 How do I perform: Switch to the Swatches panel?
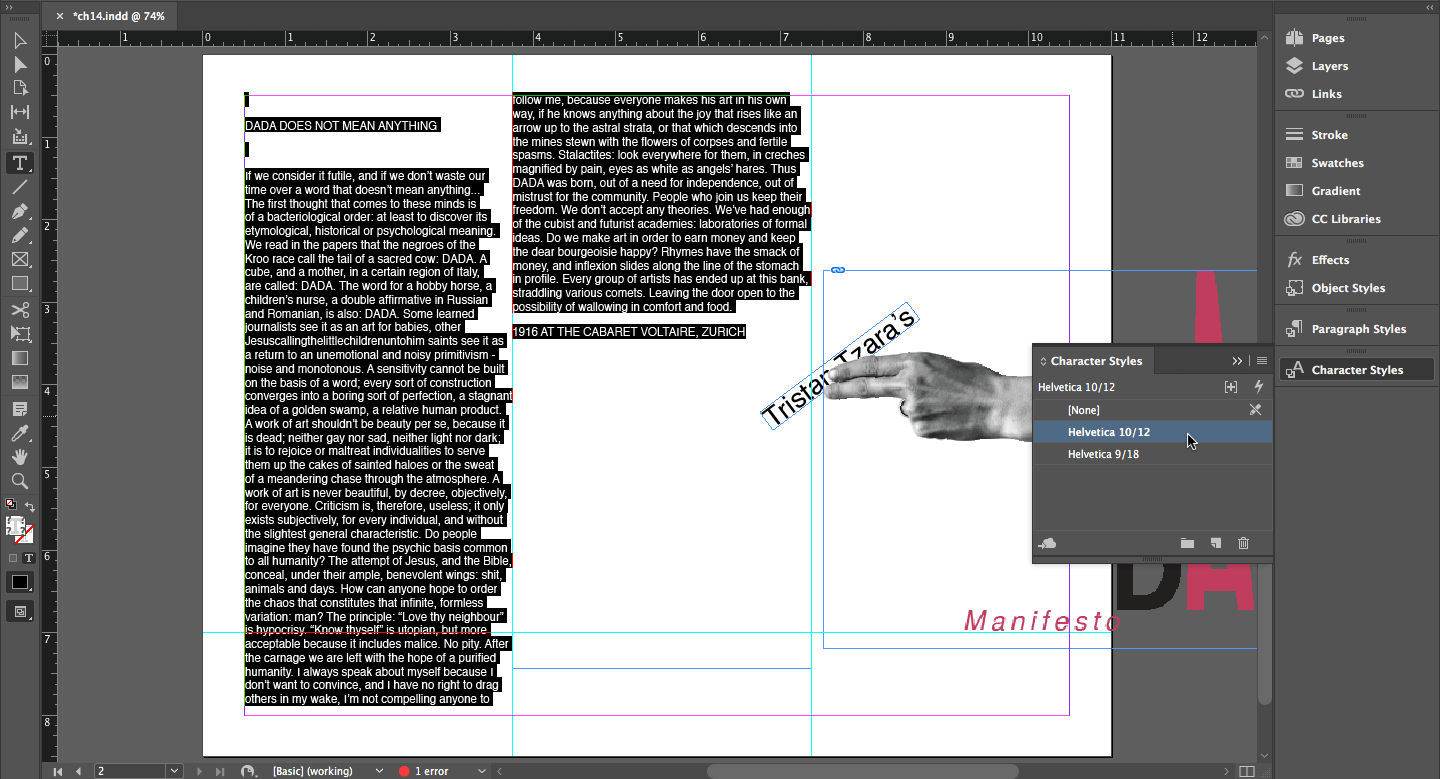click(1337, 163)
